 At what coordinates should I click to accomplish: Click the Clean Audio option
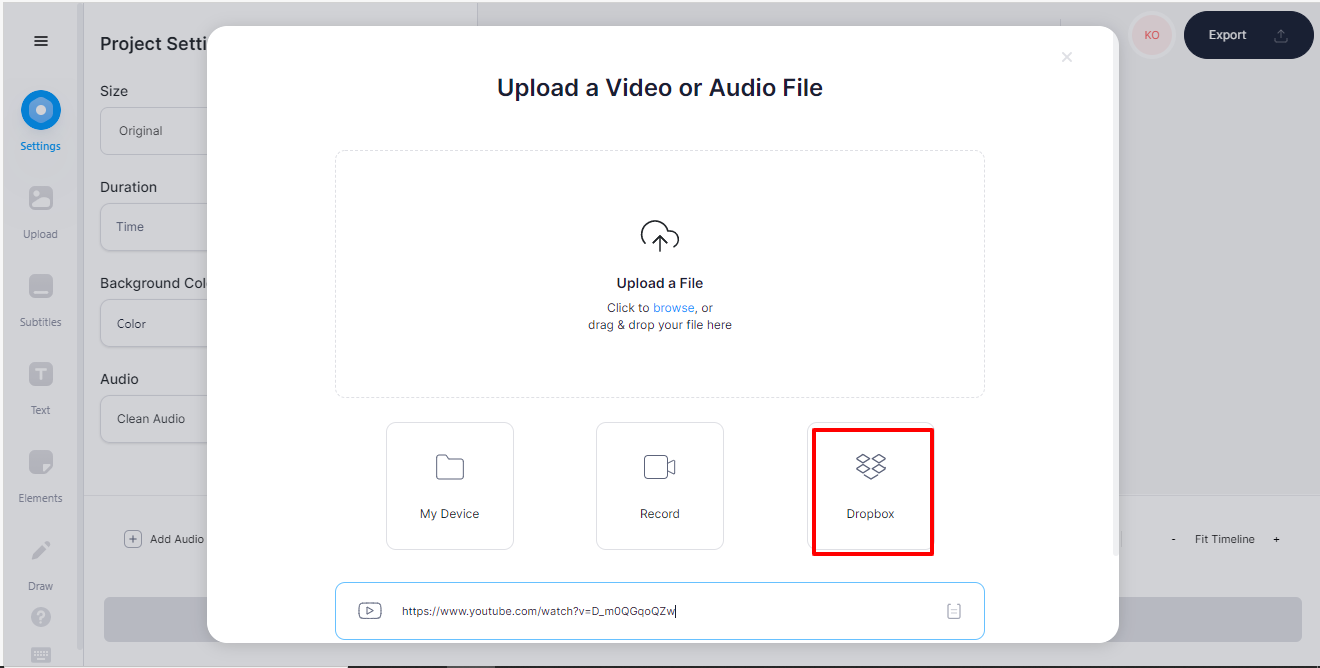[154, 419]
